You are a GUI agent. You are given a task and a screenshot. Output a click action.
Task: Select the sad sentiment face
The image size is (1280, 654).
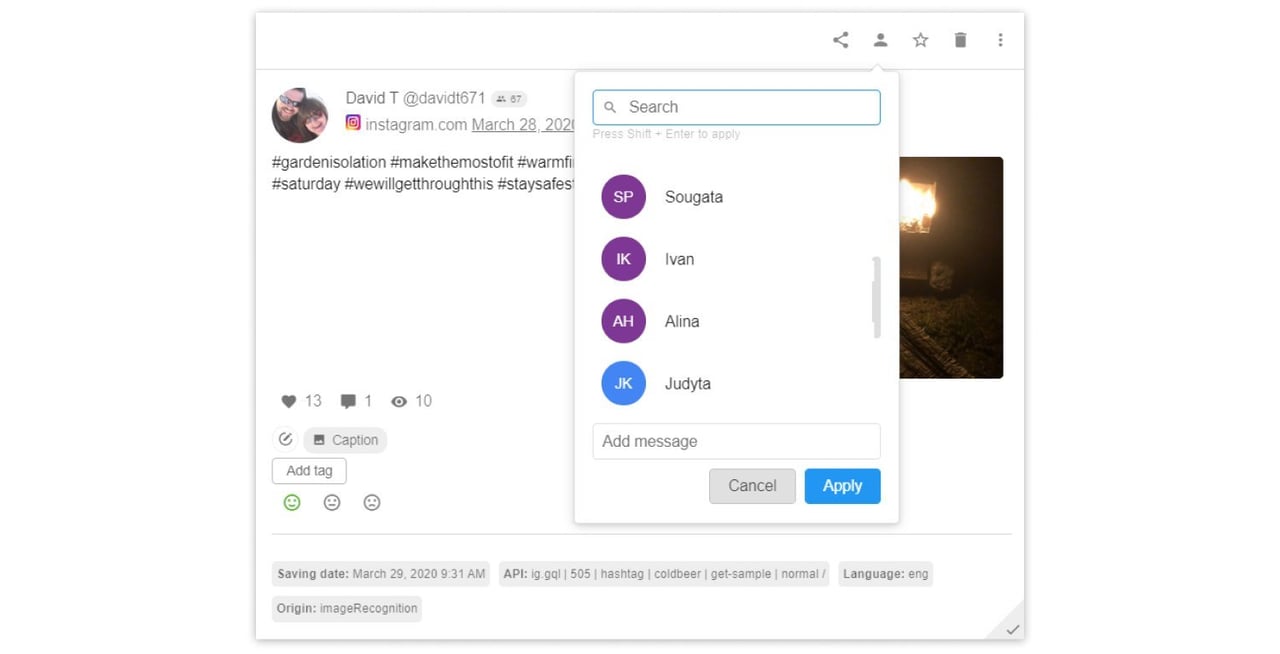pyautogui.click(x=372, y=502)
